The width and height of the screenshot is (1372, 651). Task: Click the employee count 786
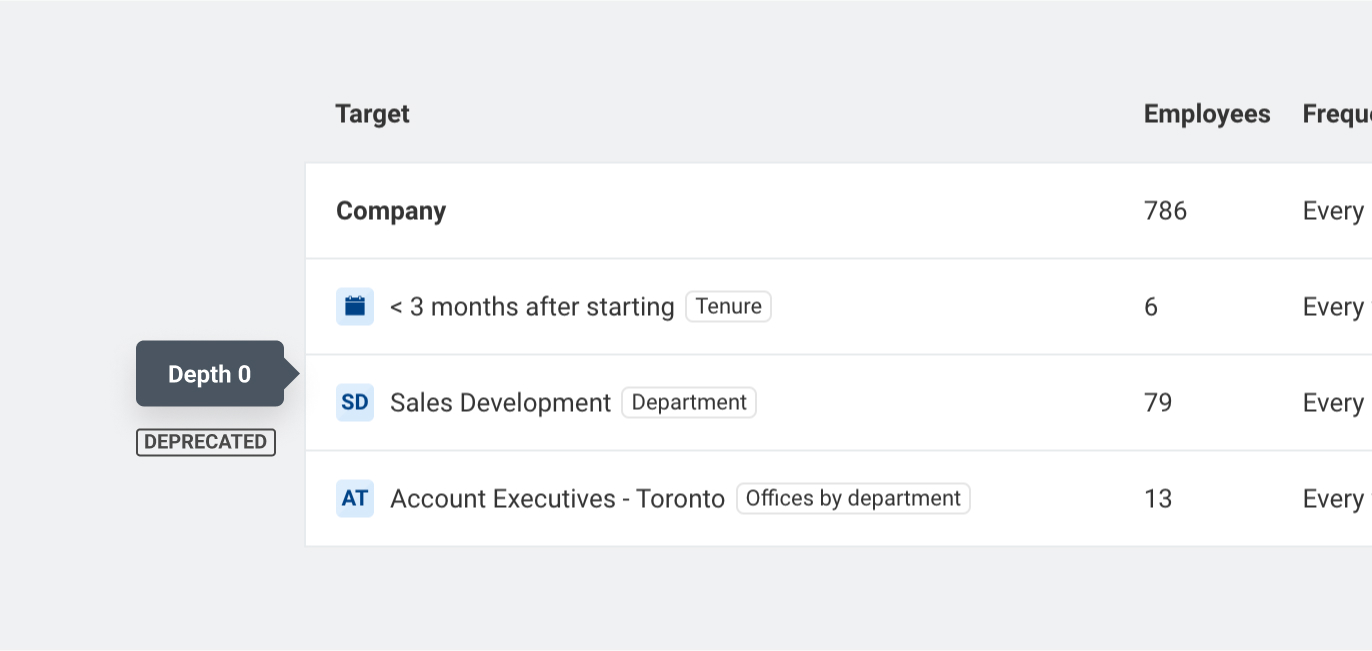(1165, 211)
